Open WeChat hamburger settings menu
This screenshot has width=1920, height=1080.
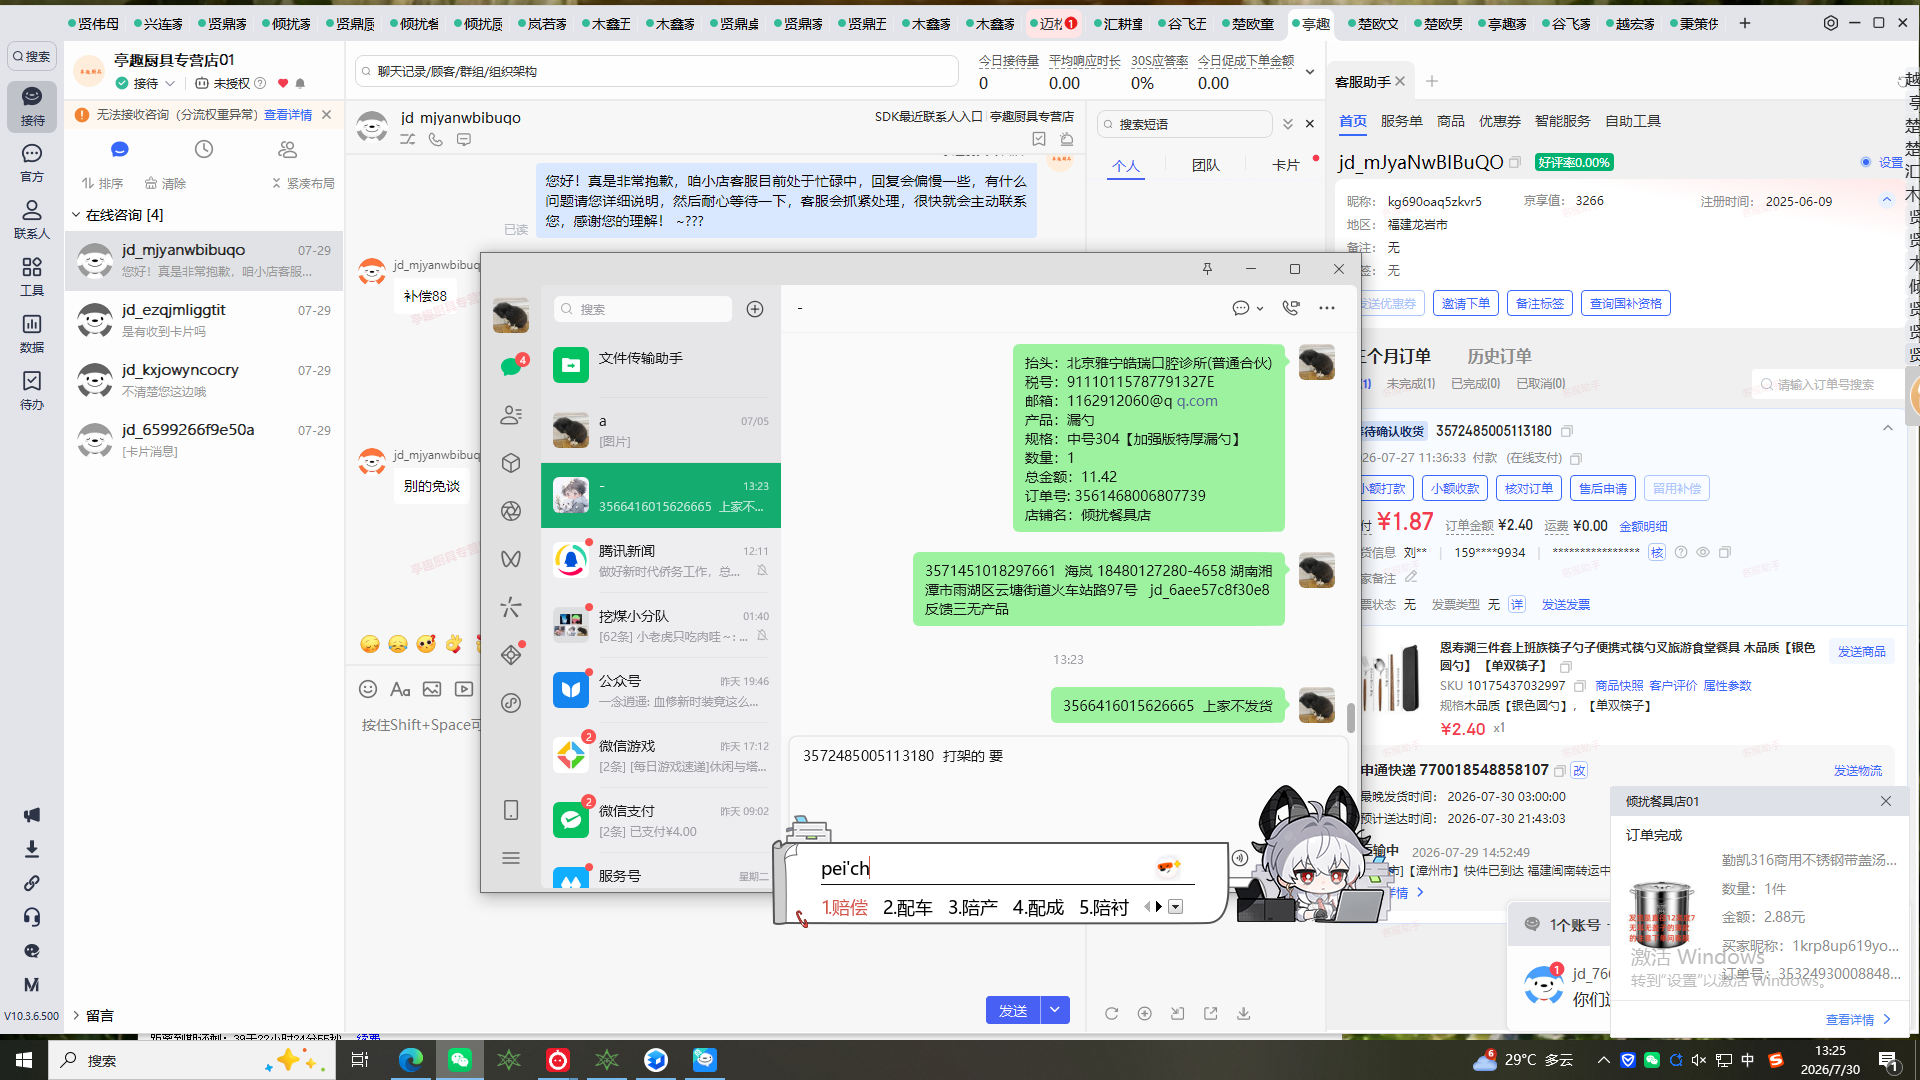coord(511,858)
